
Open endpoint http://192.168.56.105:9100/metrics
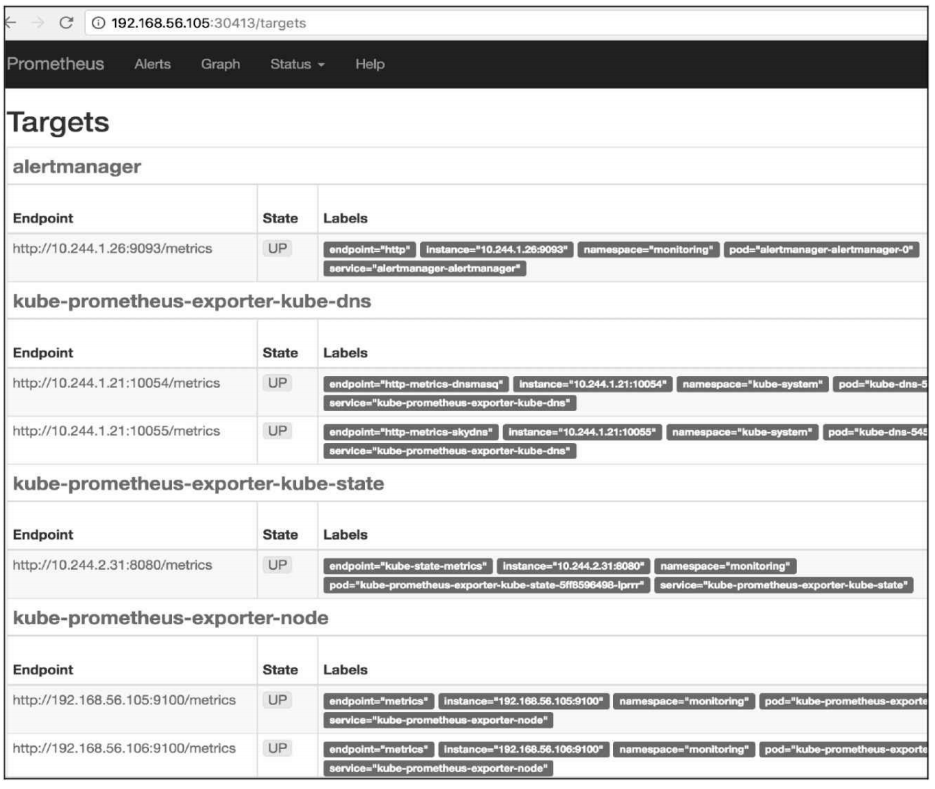pyautogui.click(x=124, y=700)
